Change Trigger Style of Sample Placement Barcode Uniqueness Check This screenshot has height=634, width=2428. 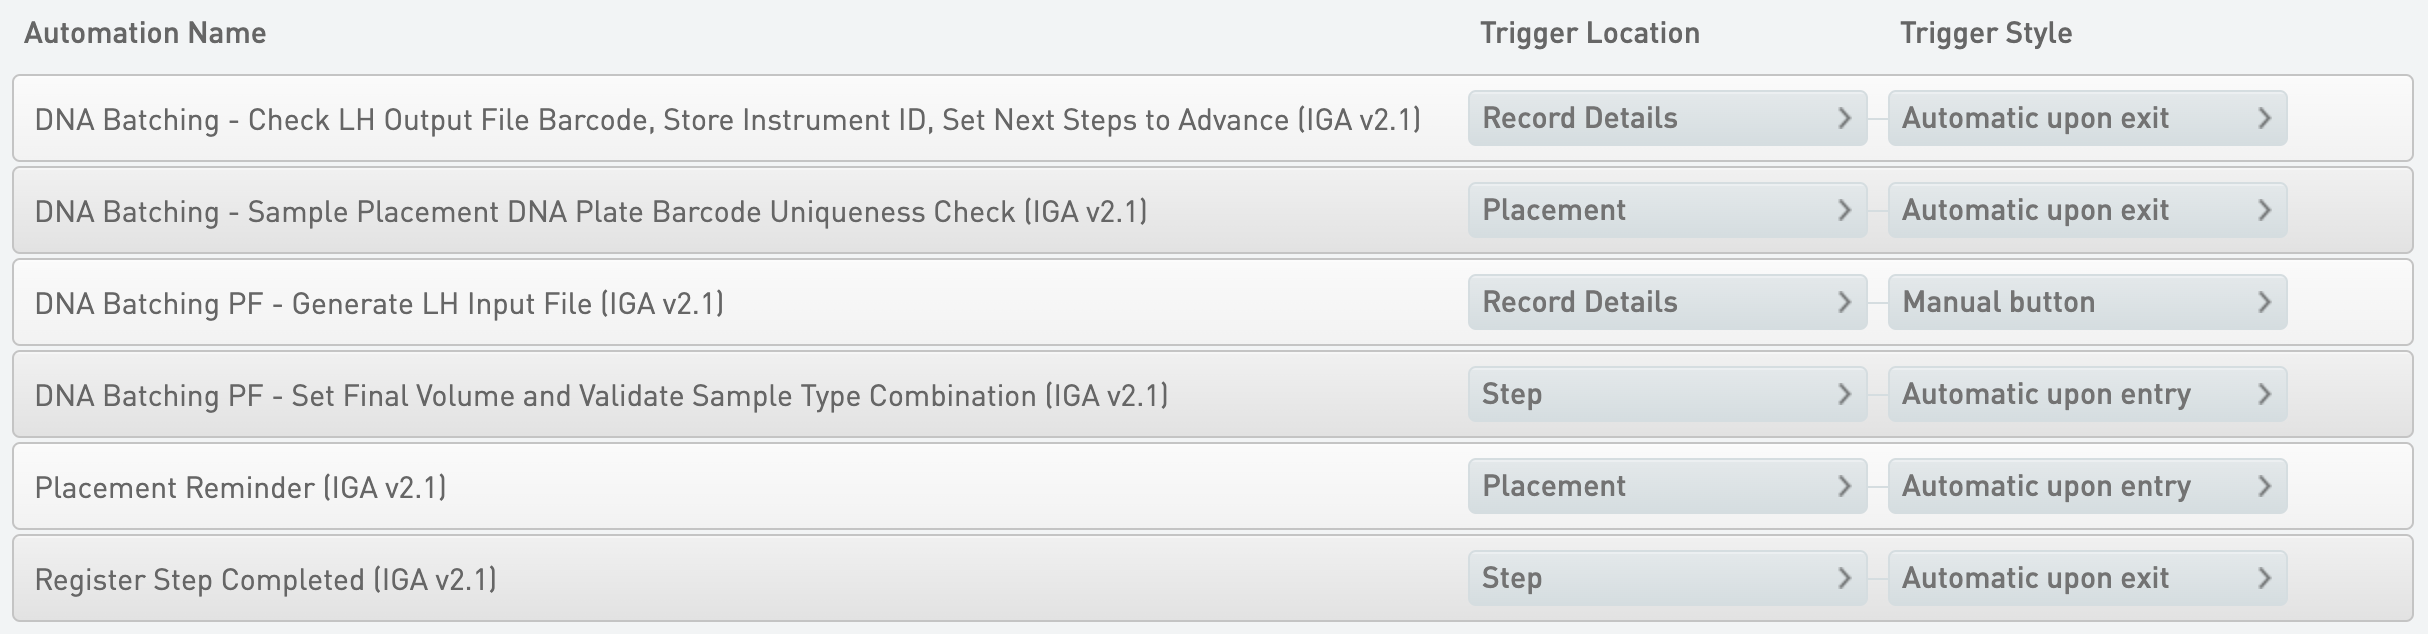[2086, 210]
